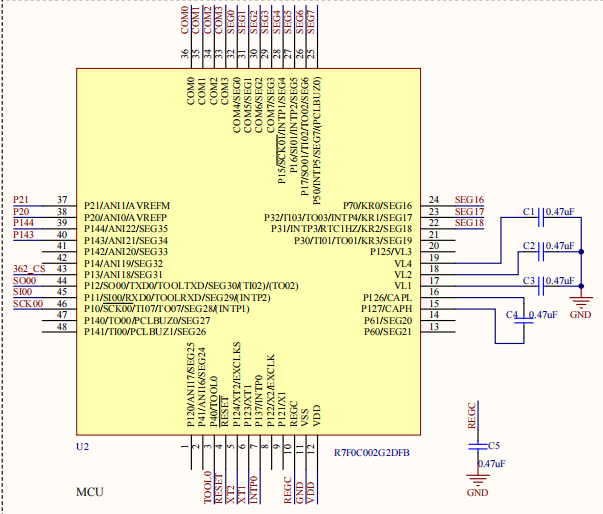Select the INTP0 net label below pin 7
Viewport: 603px width, 514px height.
253,490
